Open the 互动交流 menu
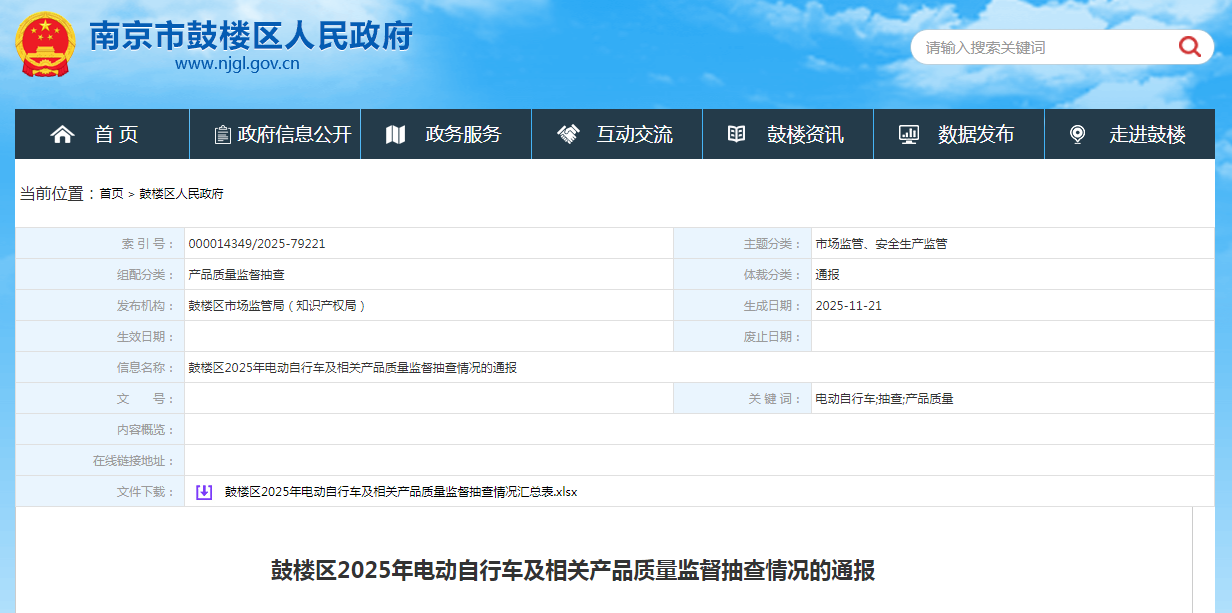The image size is (1232, 613). [x=634, y=134]
